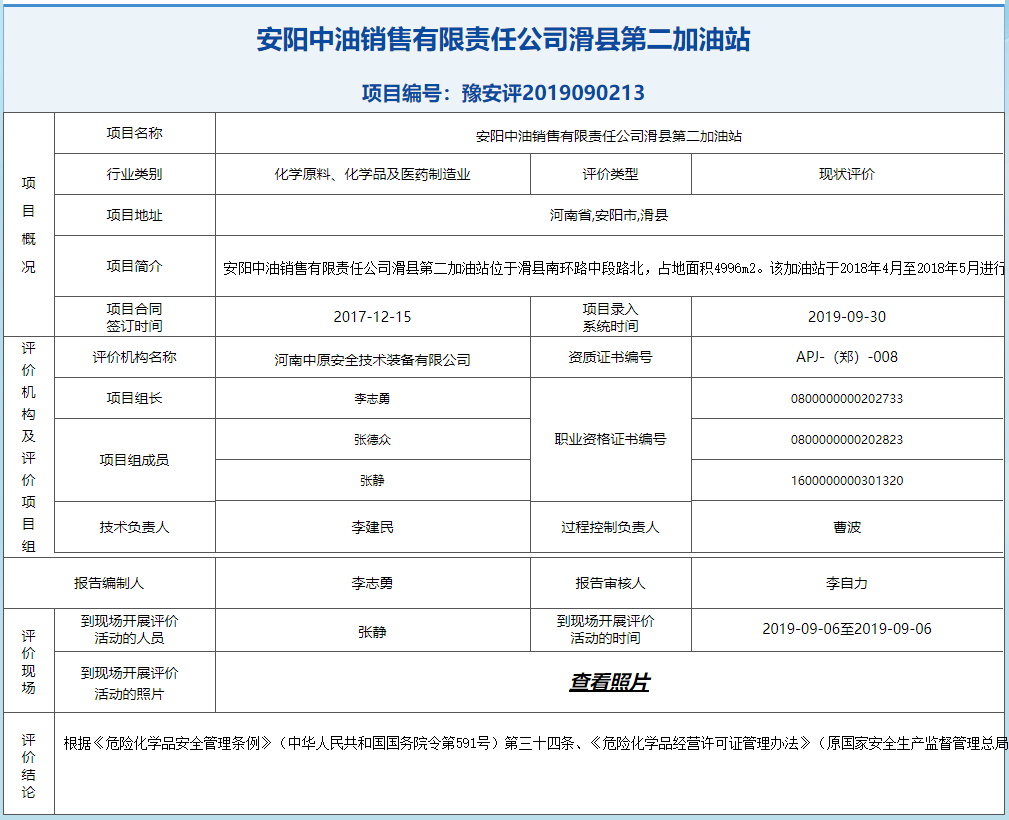Click the 评价现场 section header

tap(28, 661)
